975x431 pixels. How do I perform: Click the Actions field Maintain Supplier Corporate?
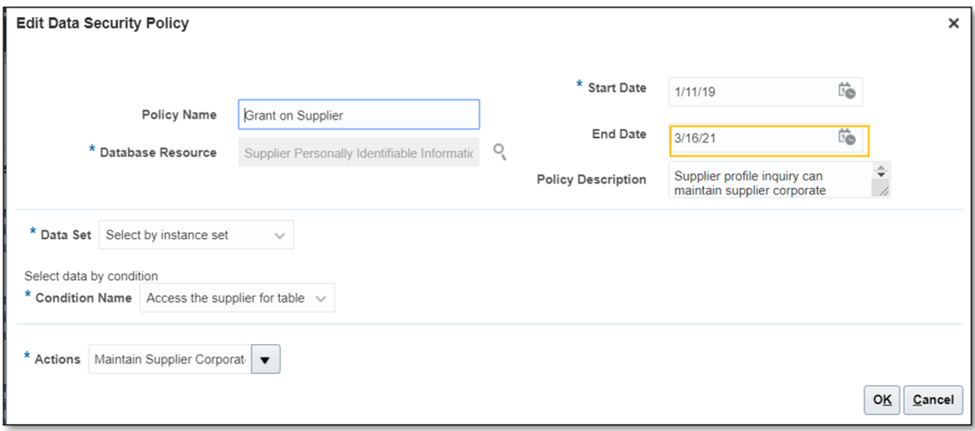(170, 359)
